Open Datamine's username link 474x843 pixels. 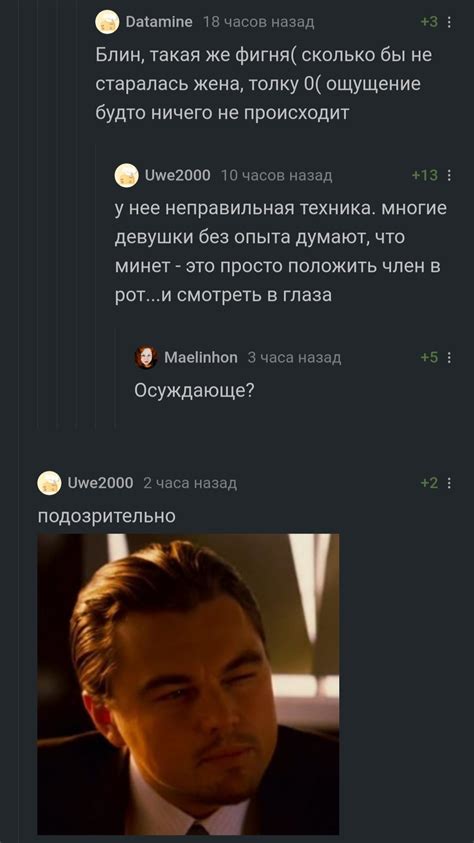click(x=159, y=22)
